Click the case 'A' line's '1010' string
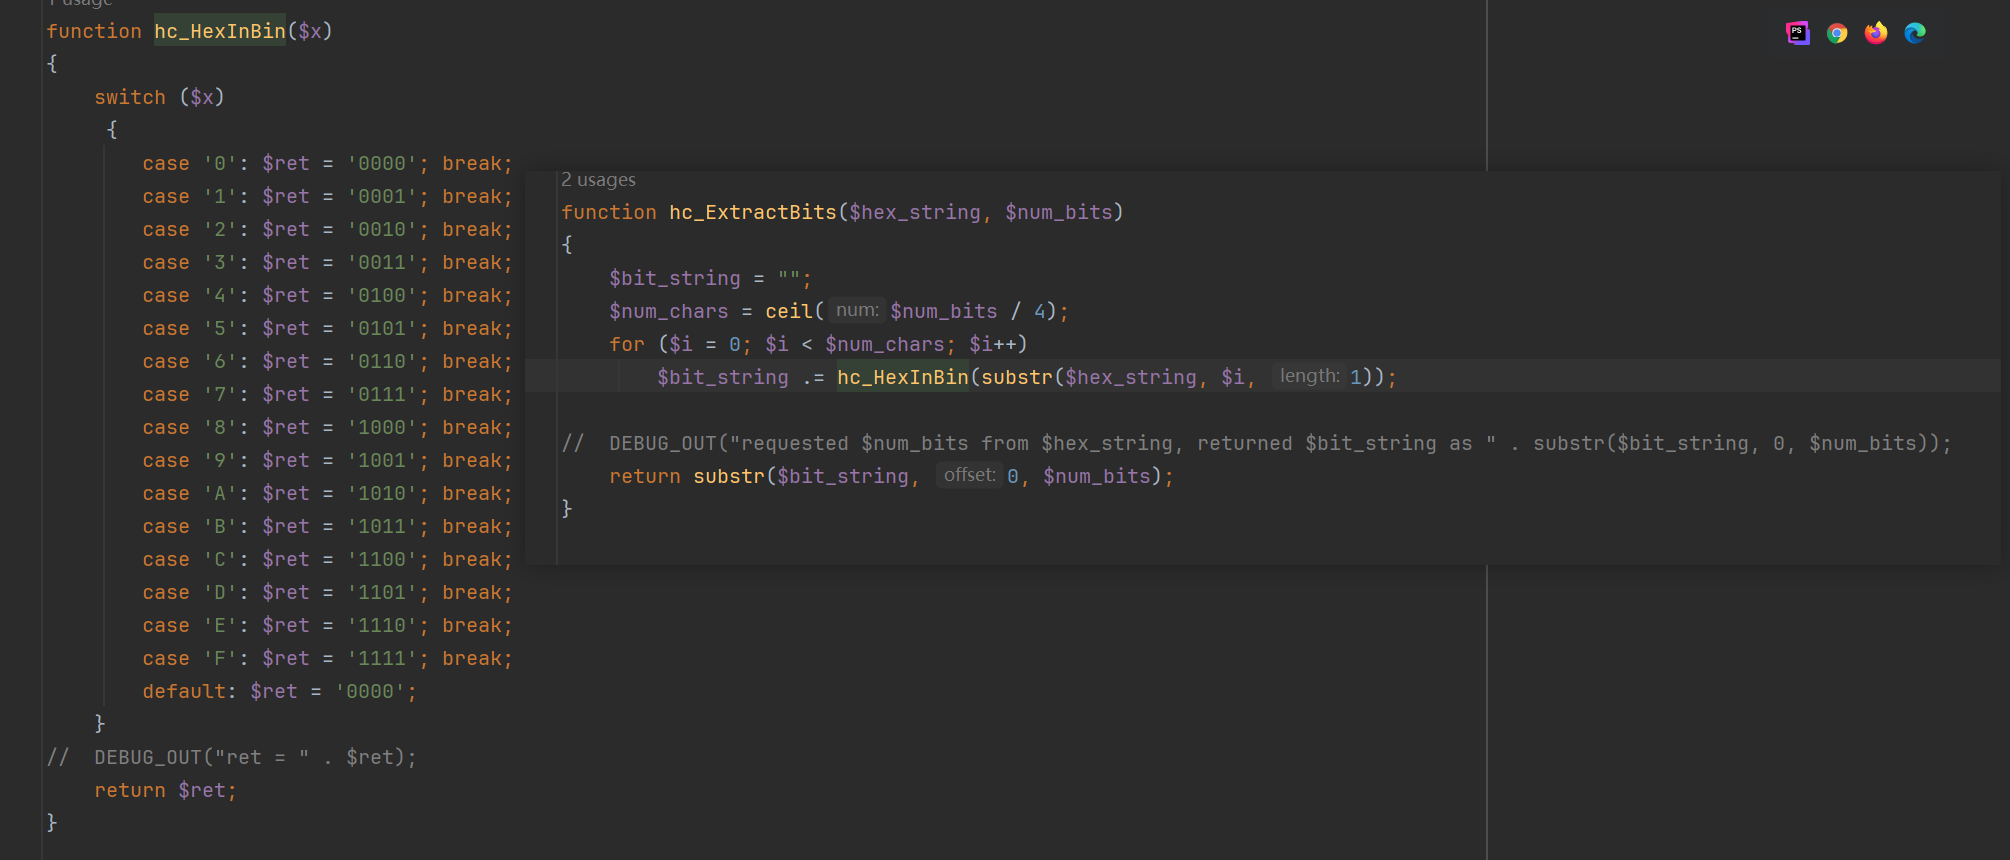Image resolution: width=2010 pixels, height=860 pixels. tap(382, 493)
